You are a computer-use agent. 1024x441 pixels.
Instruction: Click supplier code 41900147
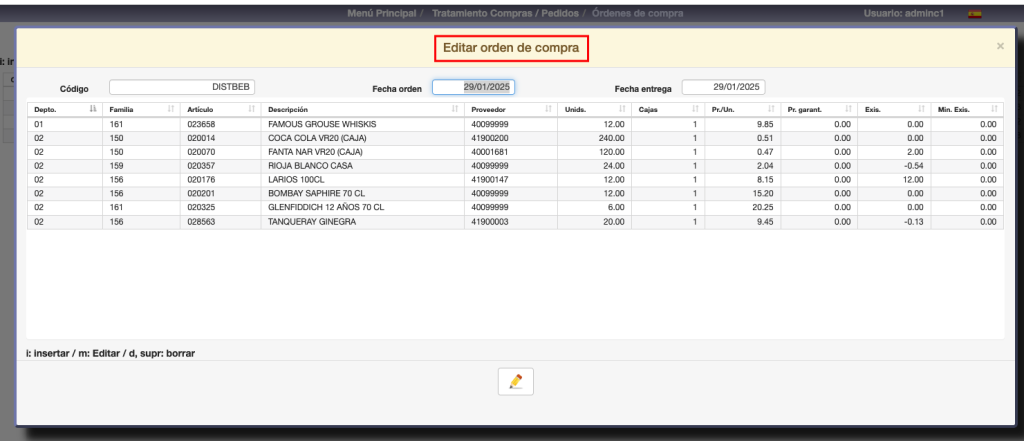[490, 180]
